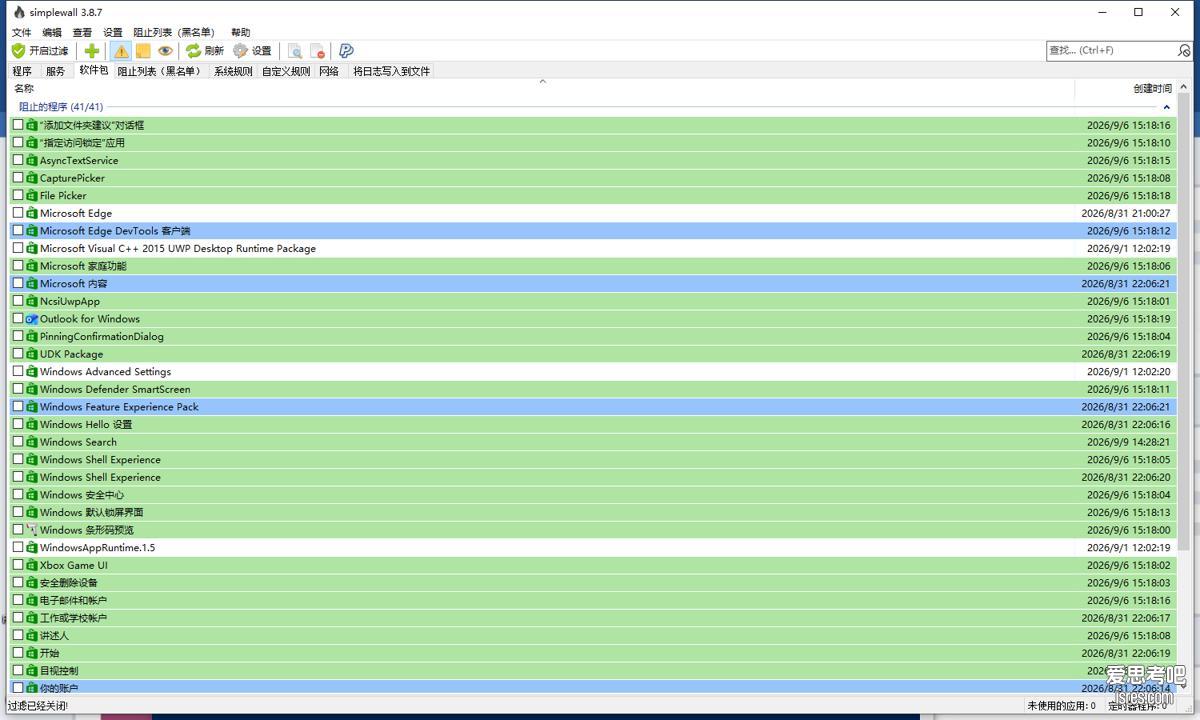The image size is (1200, 720).
Task: Check the Windows Defender SmartScreen checkbox
Action: coord(18,389)
